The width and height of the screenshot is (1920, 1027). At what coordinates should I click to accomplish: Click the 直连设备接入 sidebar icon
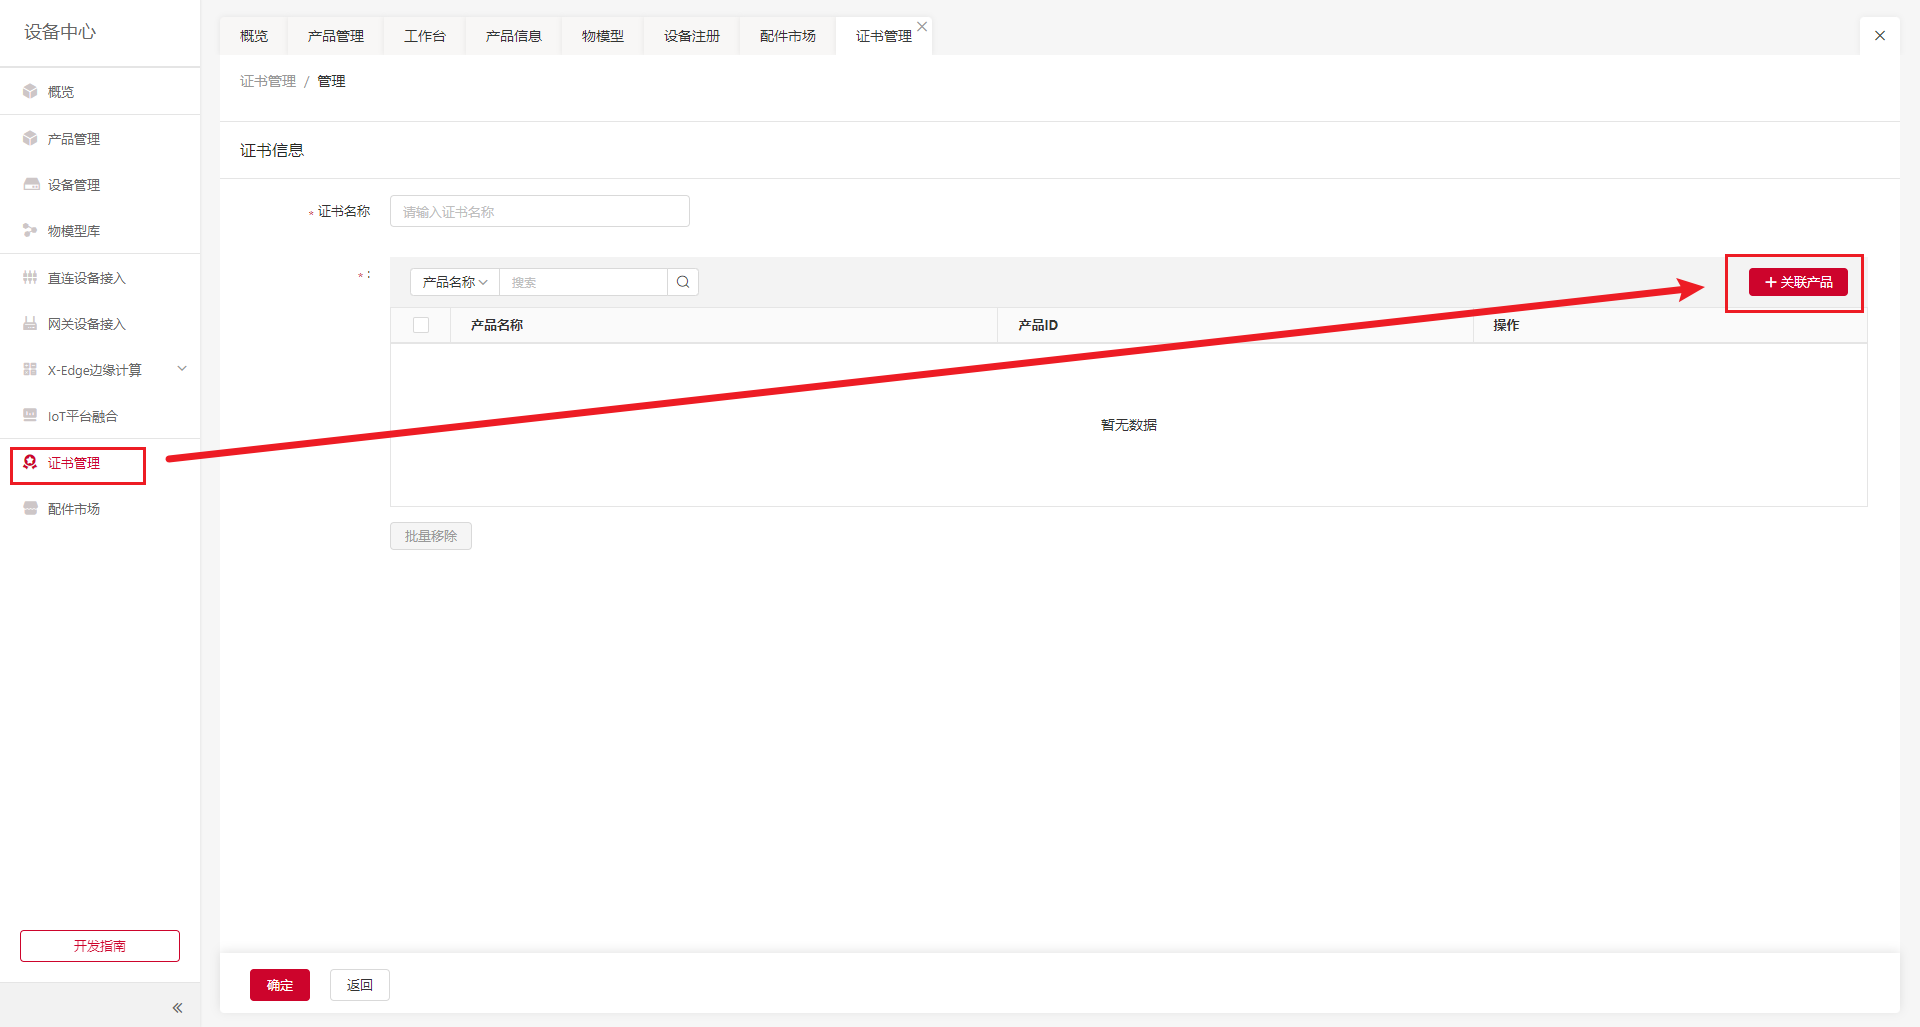click(x=30, y=277)
